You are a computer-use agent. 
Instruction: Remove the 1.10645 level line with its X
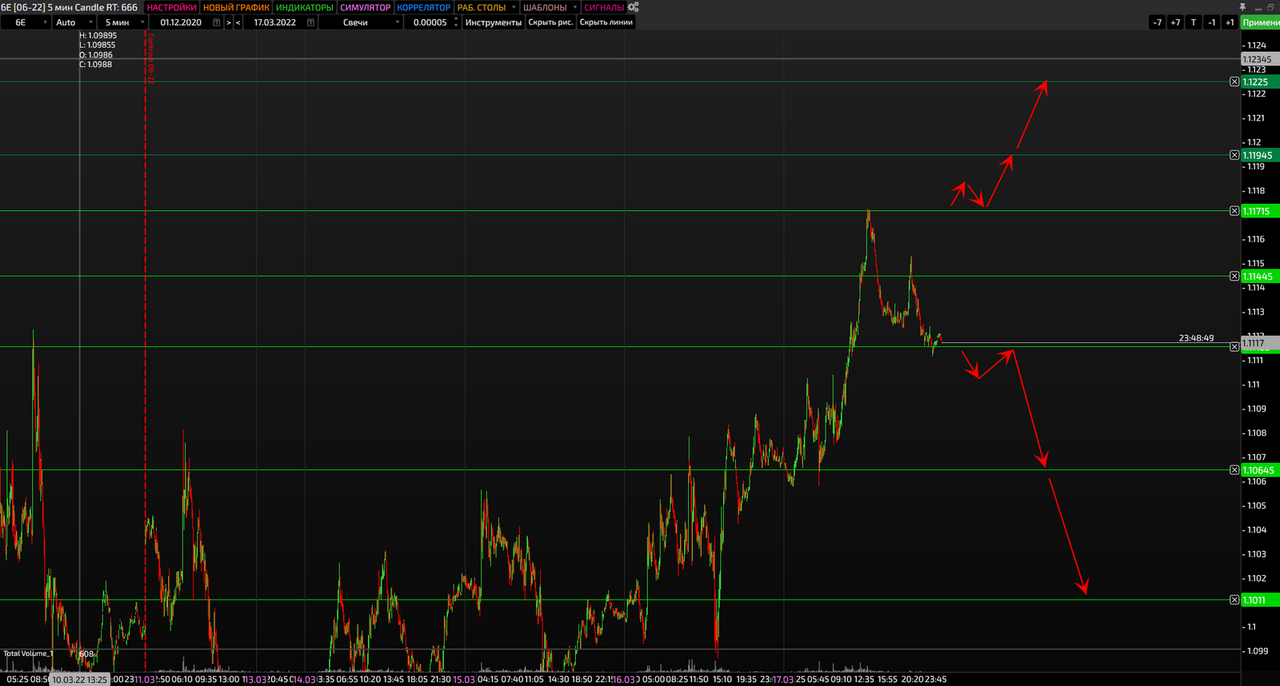pyautogui.click(x=1234, y=470)
